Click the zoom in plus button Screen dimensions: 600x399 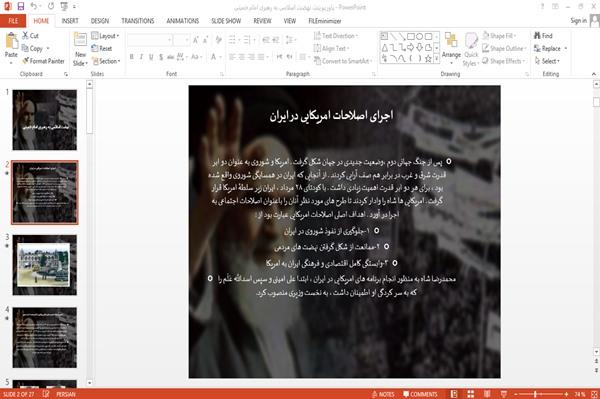click(566, 394)
